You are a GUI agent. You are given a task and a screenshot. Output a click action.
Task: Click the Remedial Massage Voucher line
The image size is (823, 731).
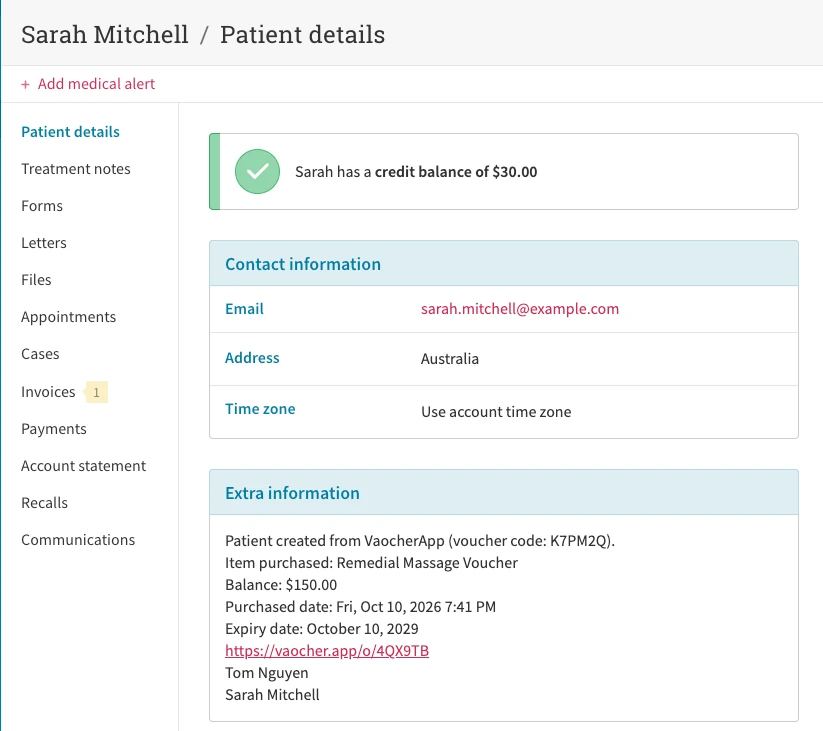tap(372, 563)
